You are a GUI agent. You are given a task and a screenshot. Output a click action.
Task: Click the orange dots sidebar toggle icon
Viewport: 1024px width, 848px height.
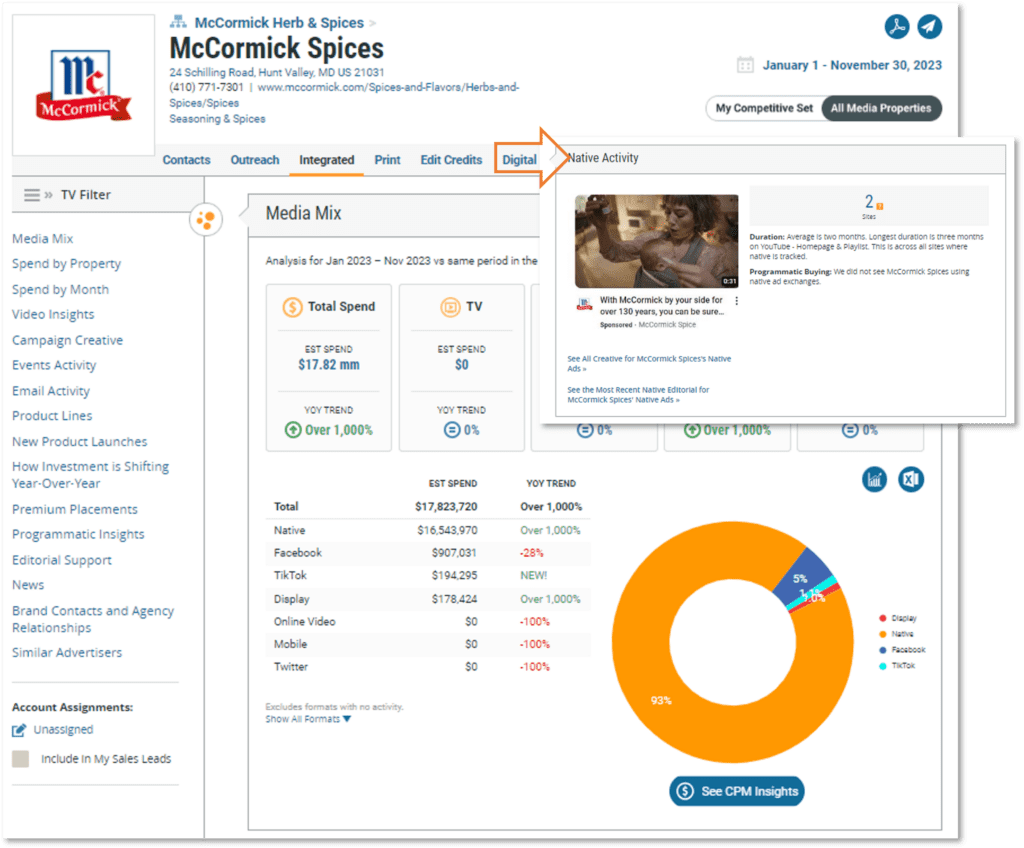click(206, 220)
